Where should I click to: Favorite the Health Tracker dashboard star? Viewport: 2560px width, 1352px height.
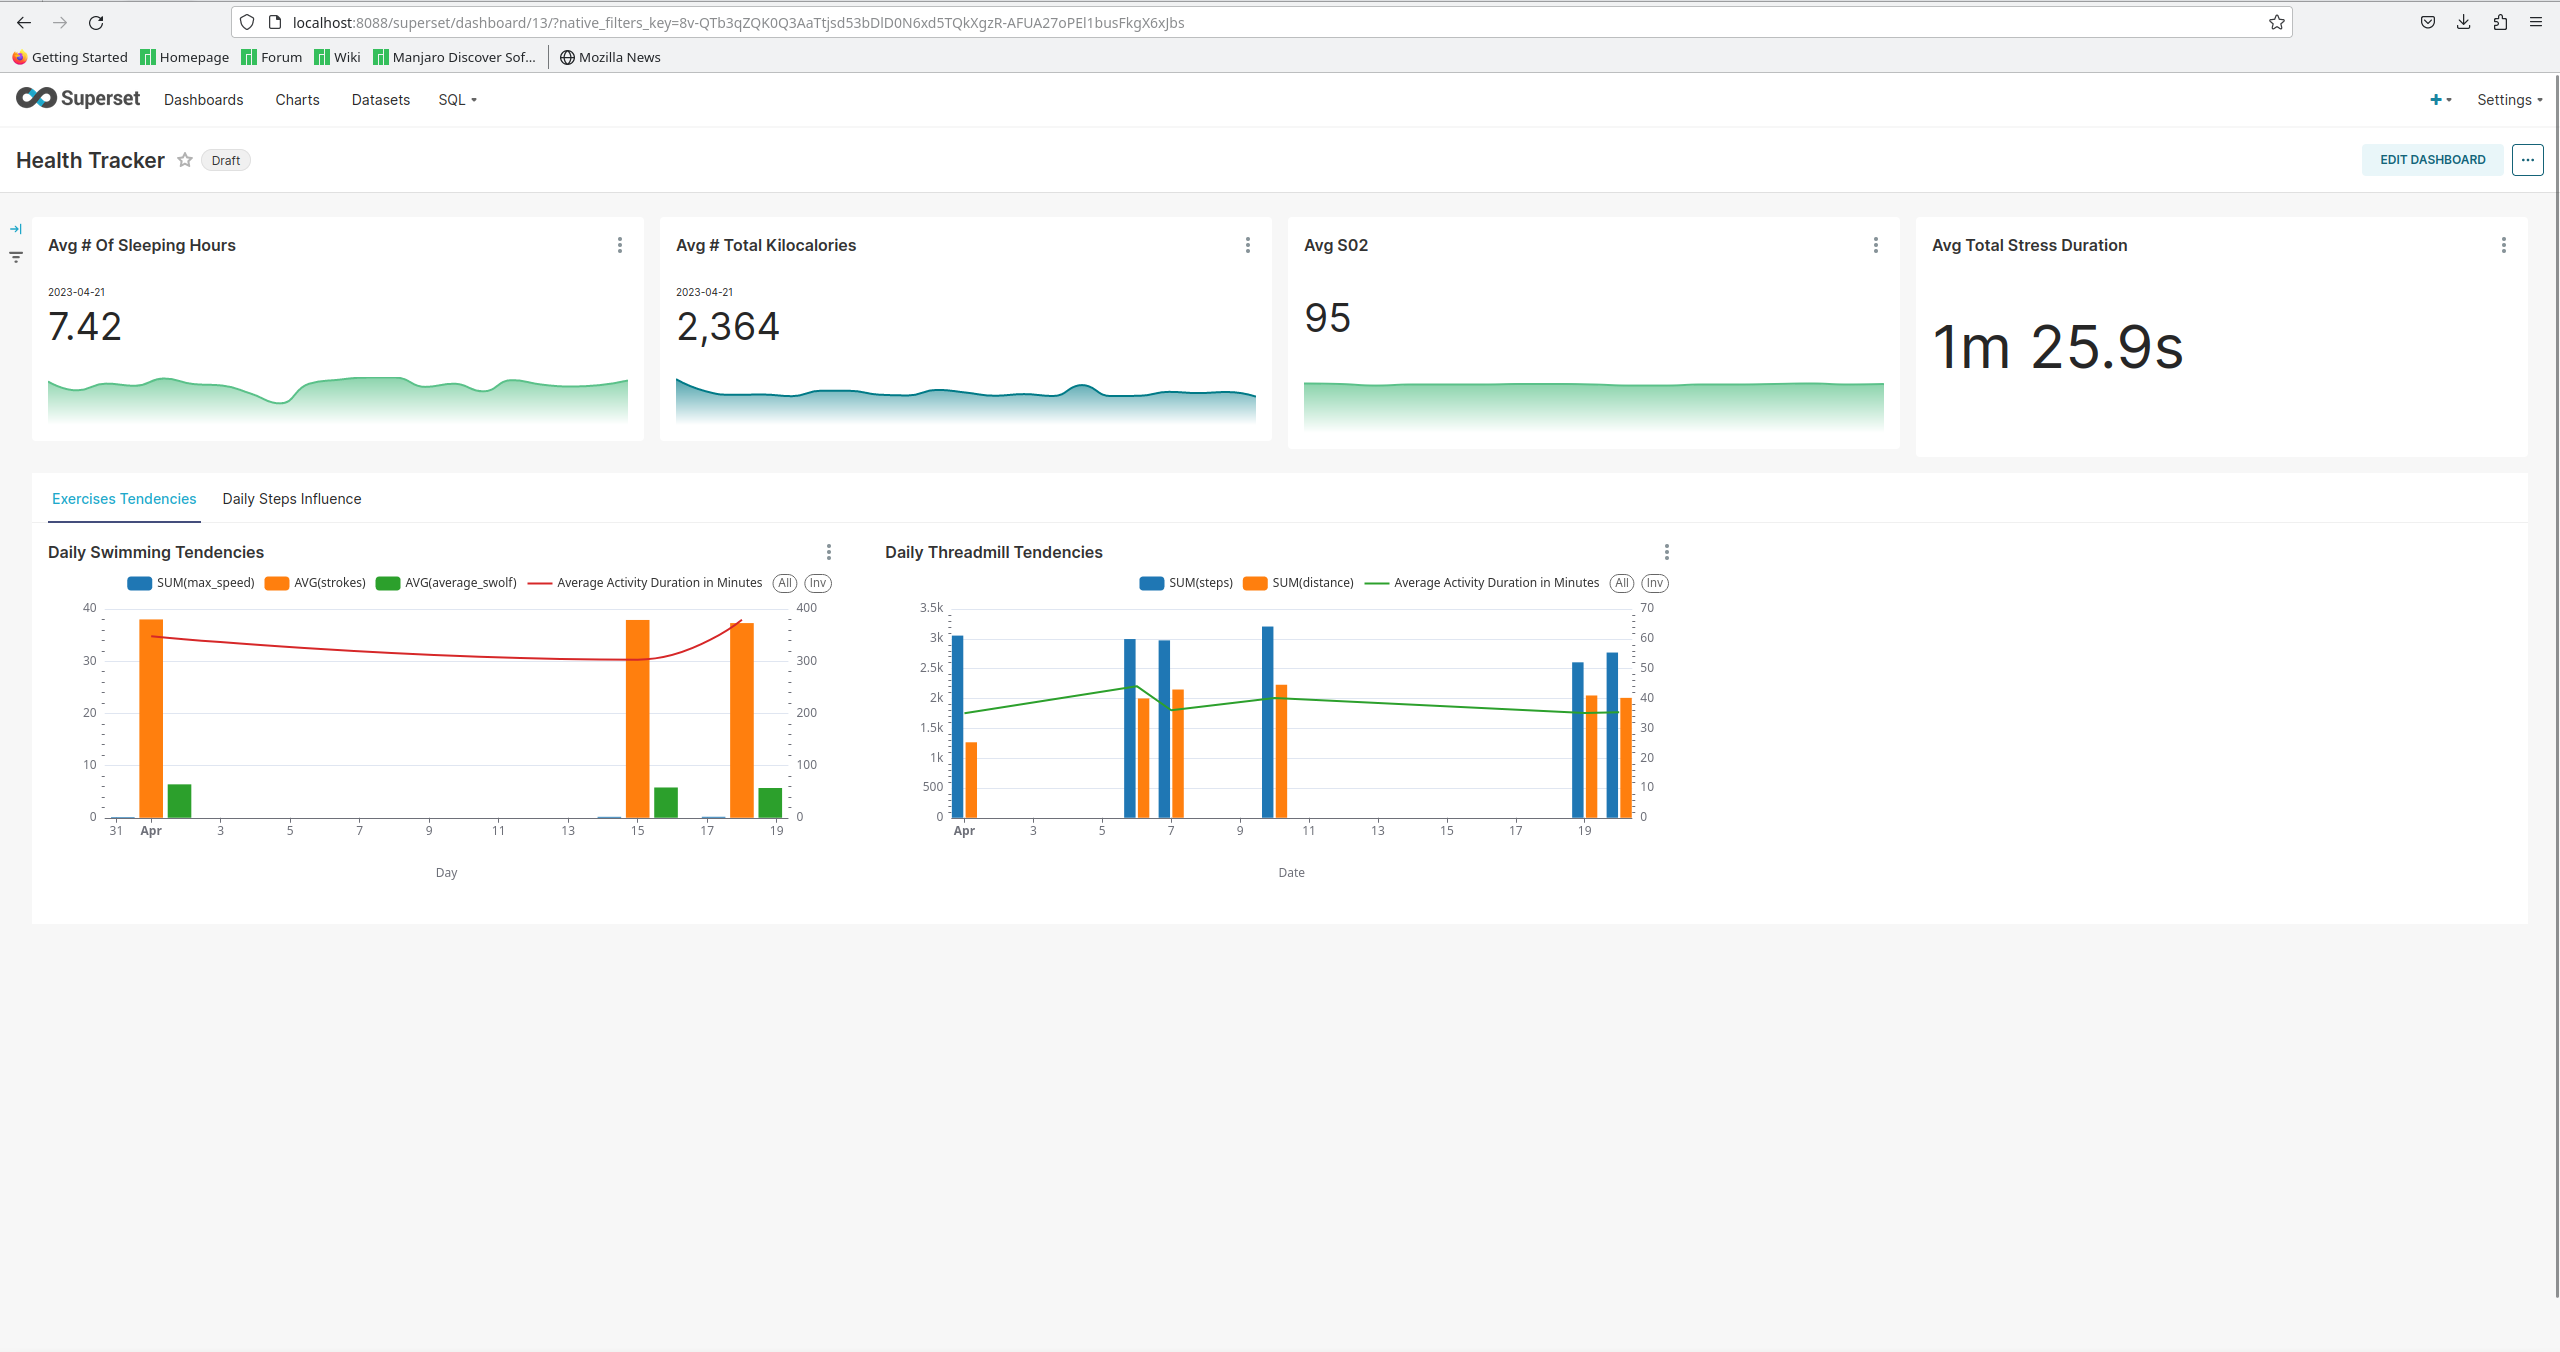point(185,160)
